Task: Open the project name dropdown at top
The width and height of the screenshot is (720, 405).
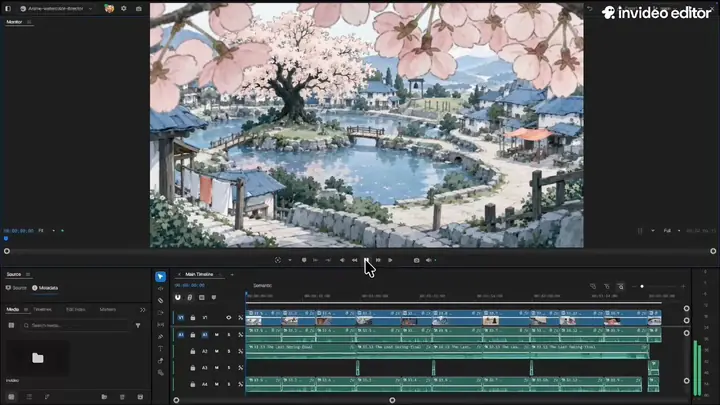Action: click(x=90, y=8)
